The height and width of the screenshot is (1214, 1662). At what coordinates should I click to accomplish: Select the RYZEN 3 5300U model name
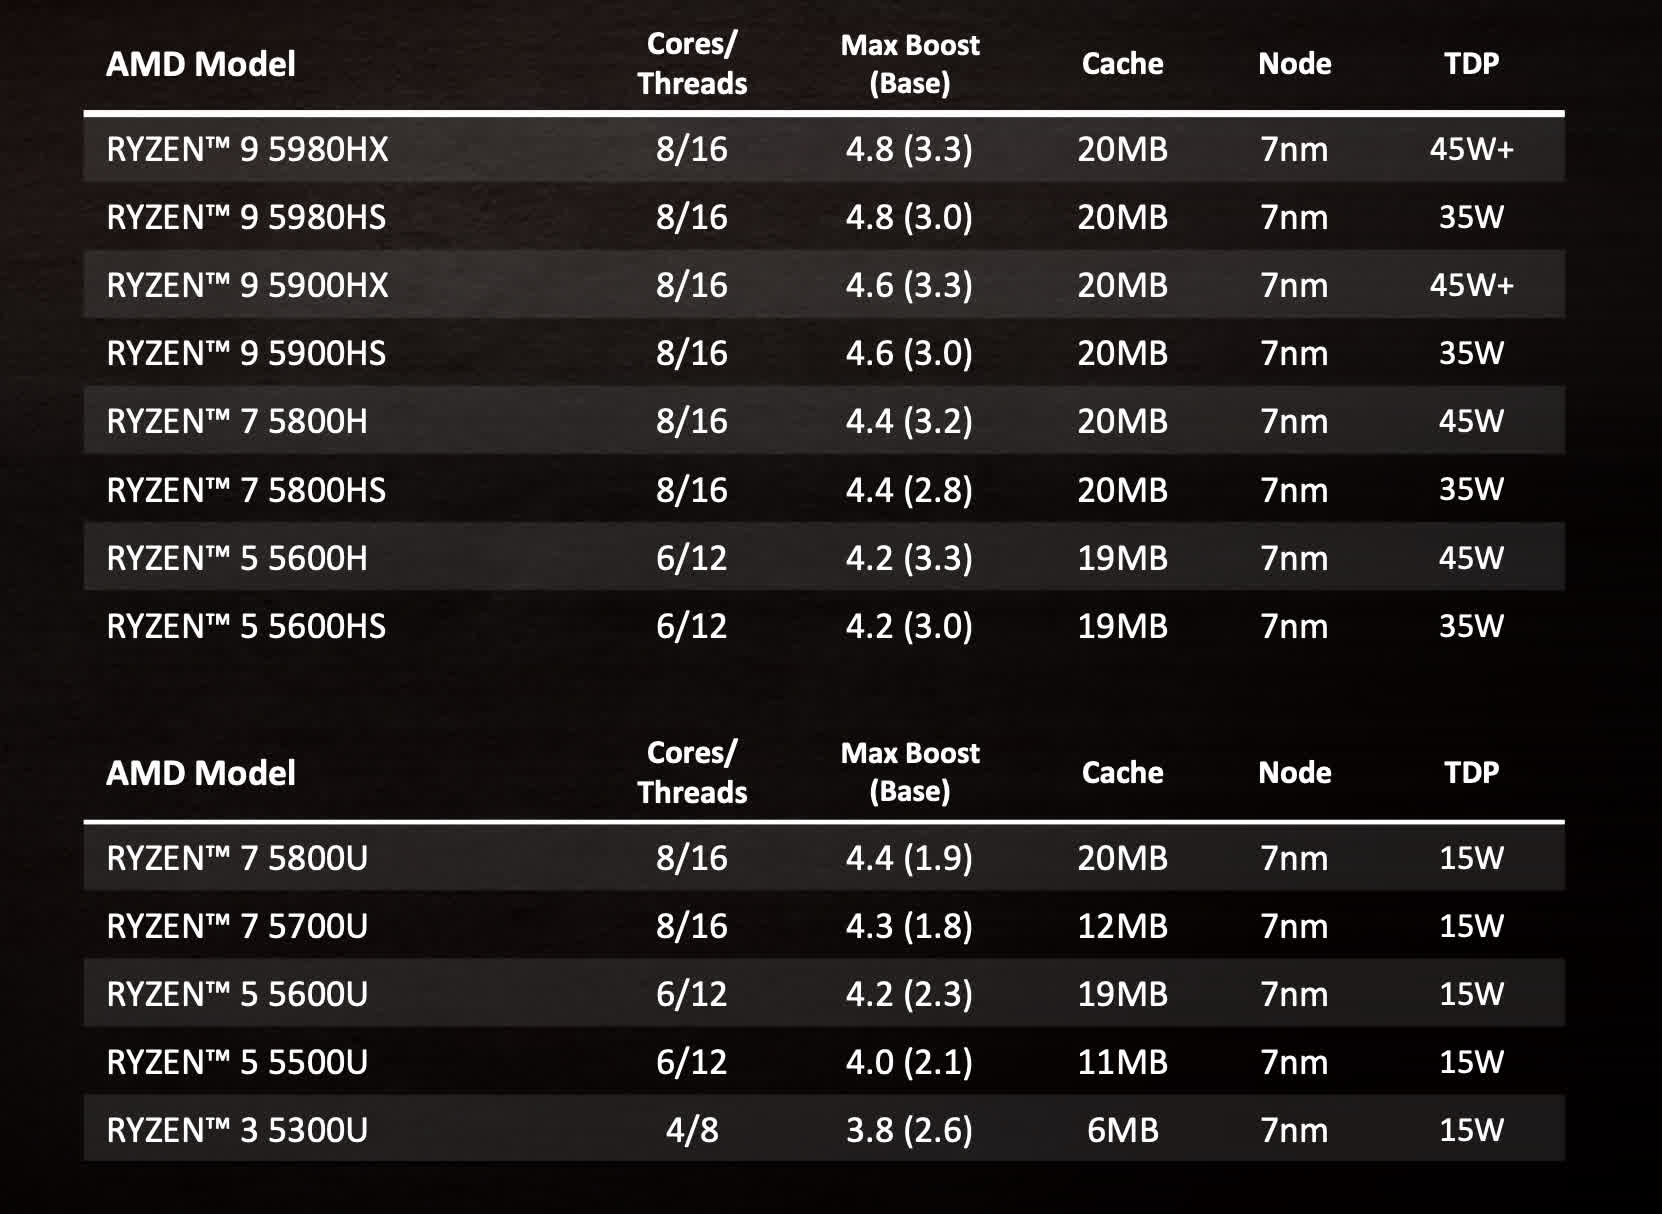pyautogui.click(x=237, y=1130)
